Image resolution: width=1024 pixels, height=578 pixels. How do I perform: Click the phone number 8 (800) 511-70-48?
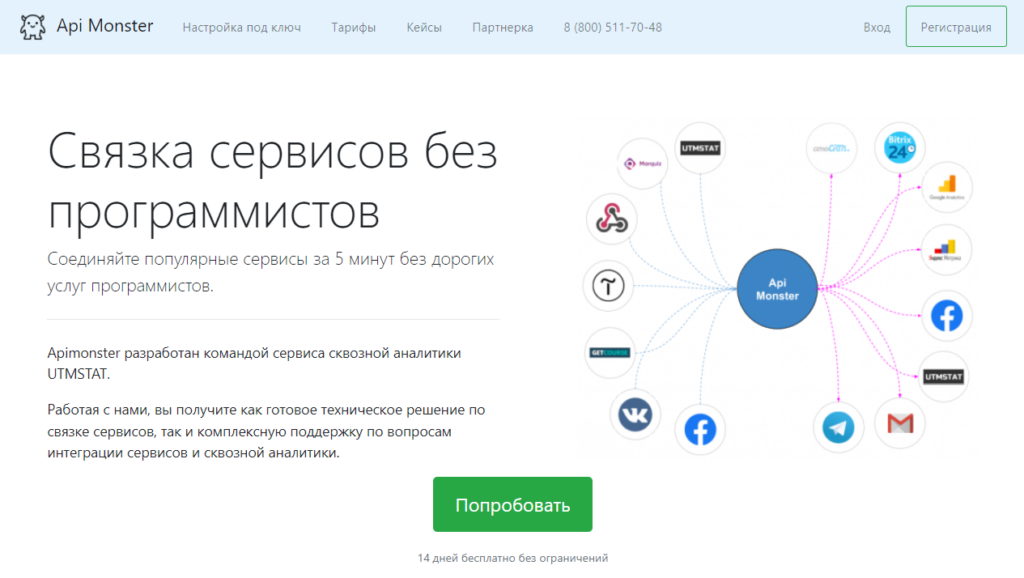[613, 27]
